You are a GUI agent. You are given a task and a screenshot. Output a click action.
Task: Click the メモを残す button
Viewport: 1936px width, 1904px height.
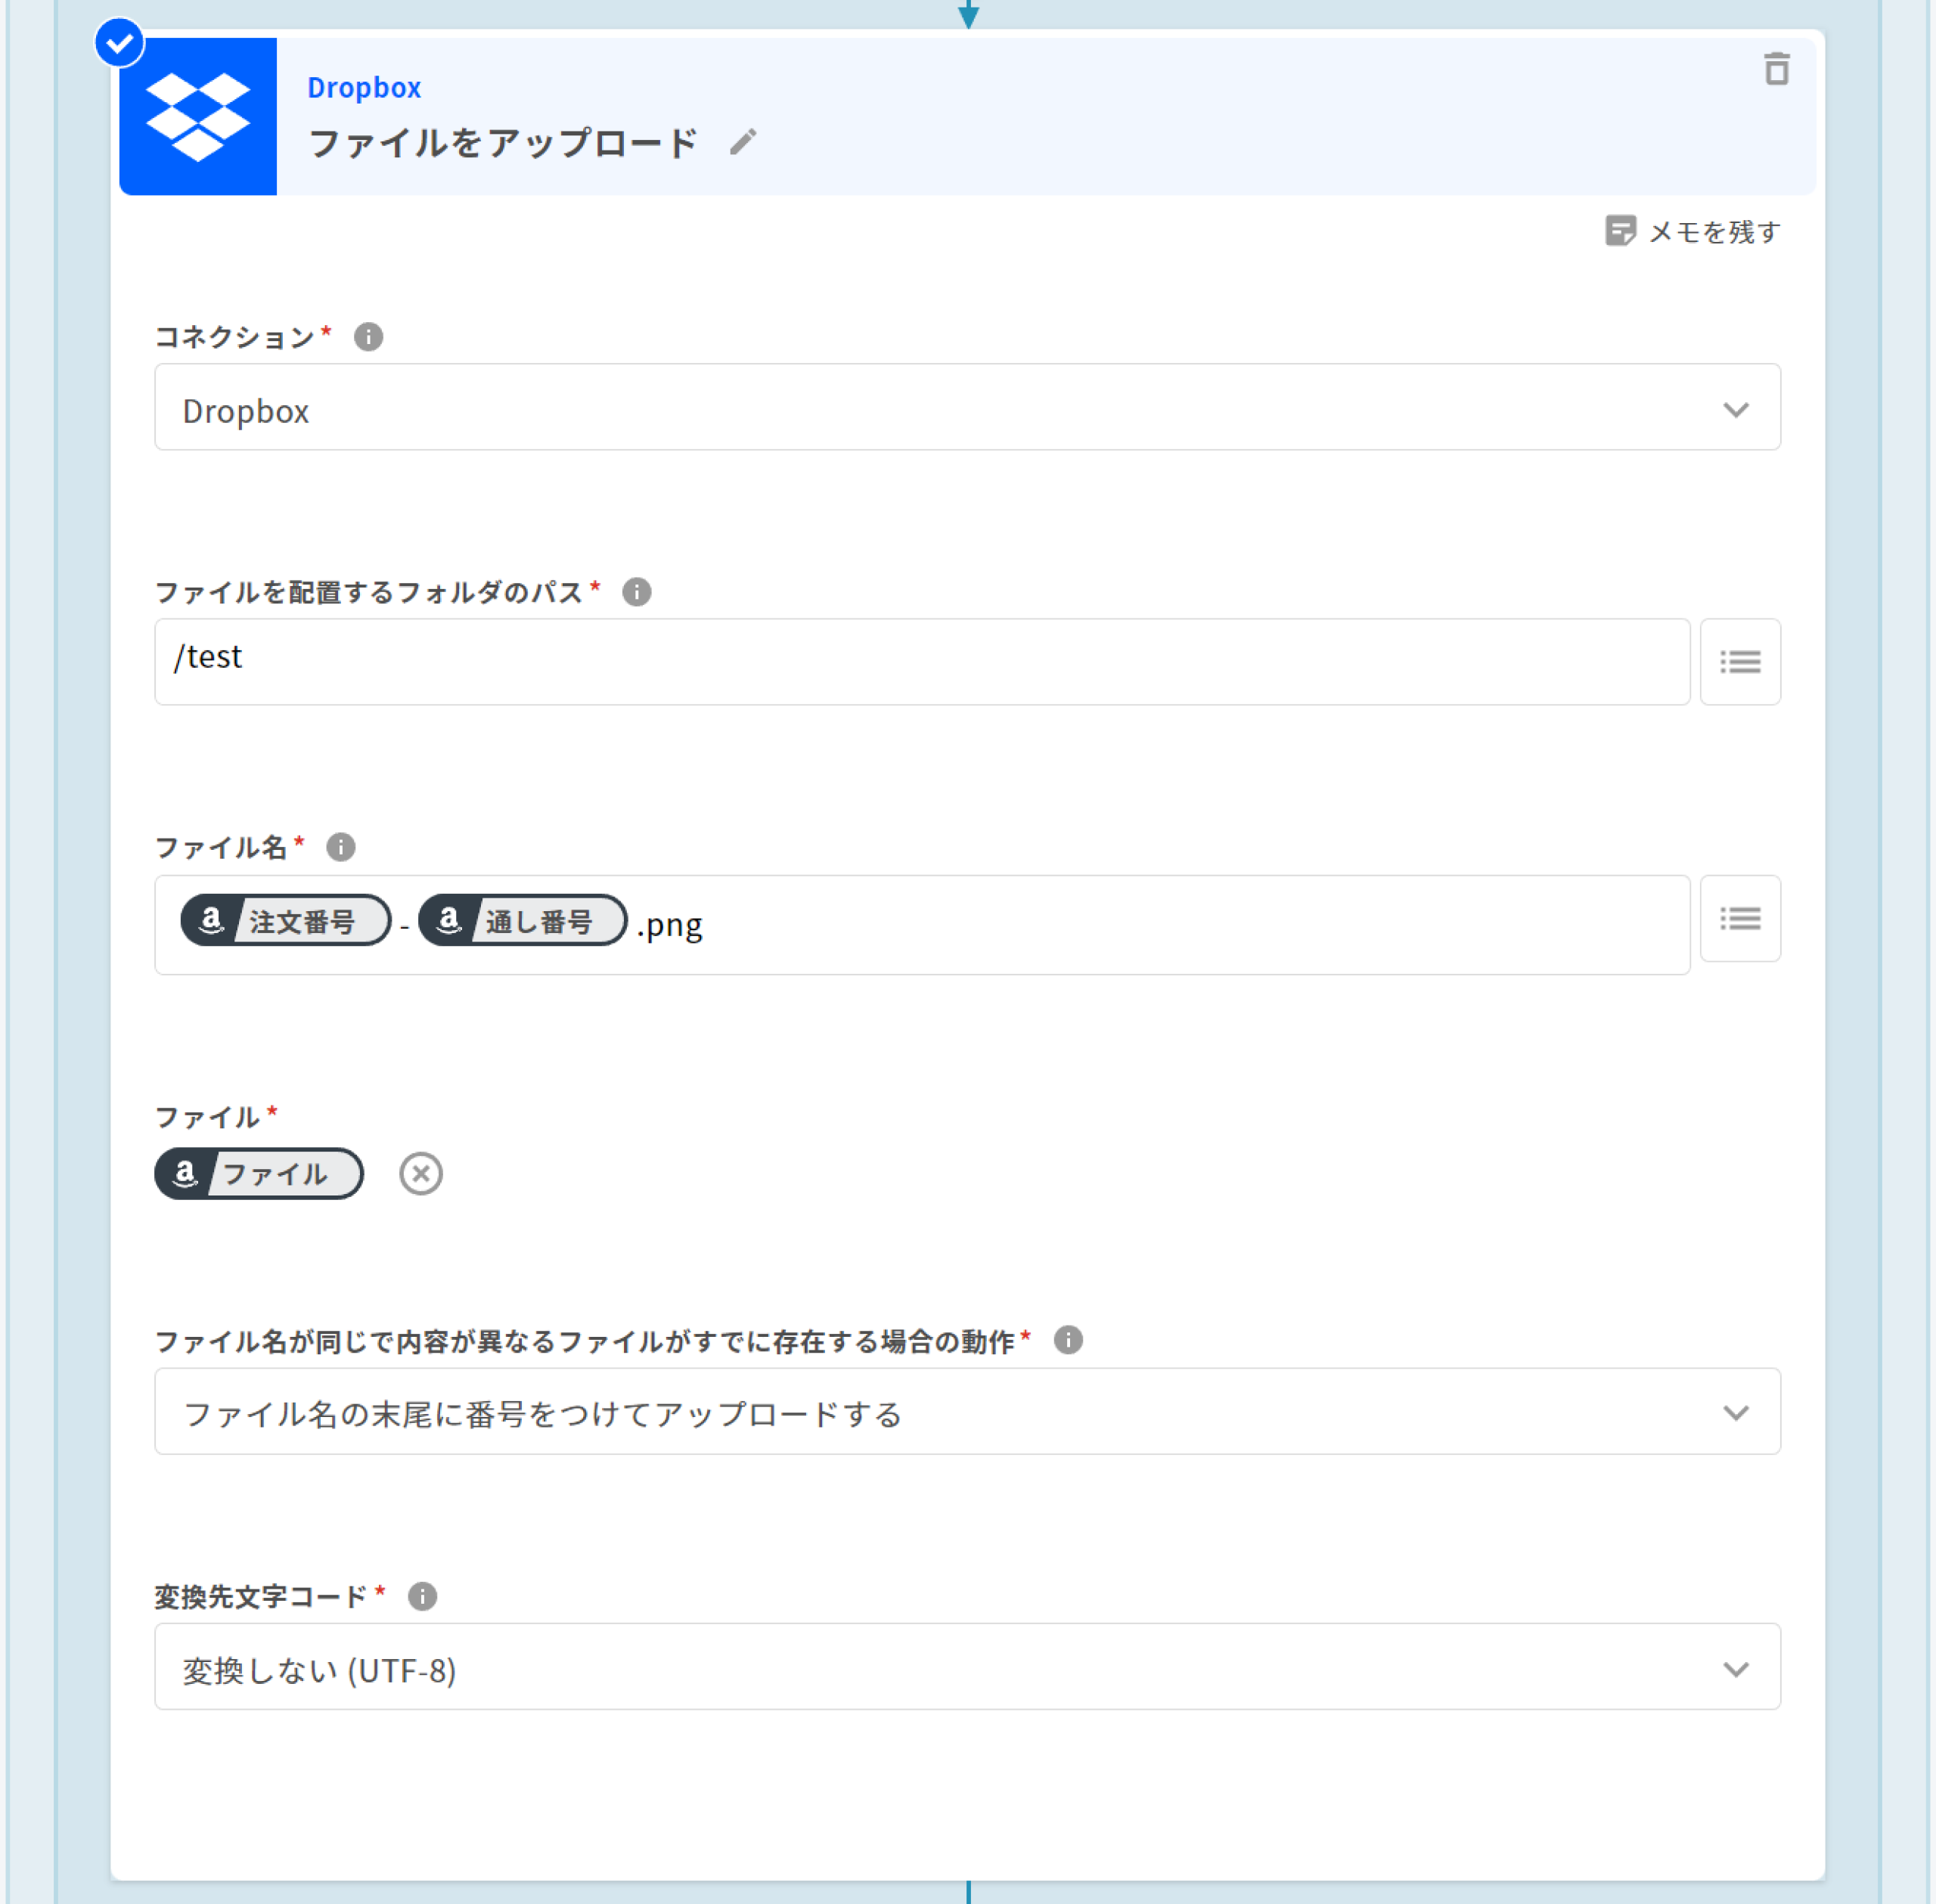(x=1694, y=232)
